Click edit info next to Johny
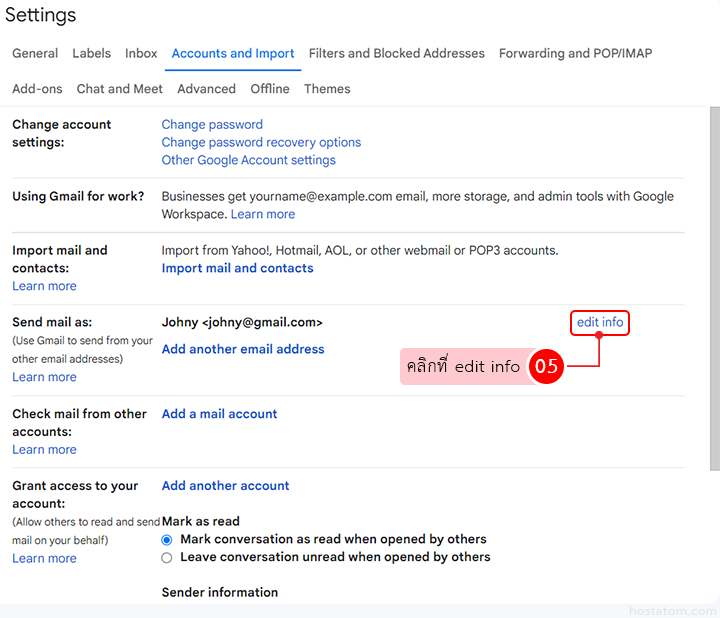720x618 pixels. click(600, 323)
